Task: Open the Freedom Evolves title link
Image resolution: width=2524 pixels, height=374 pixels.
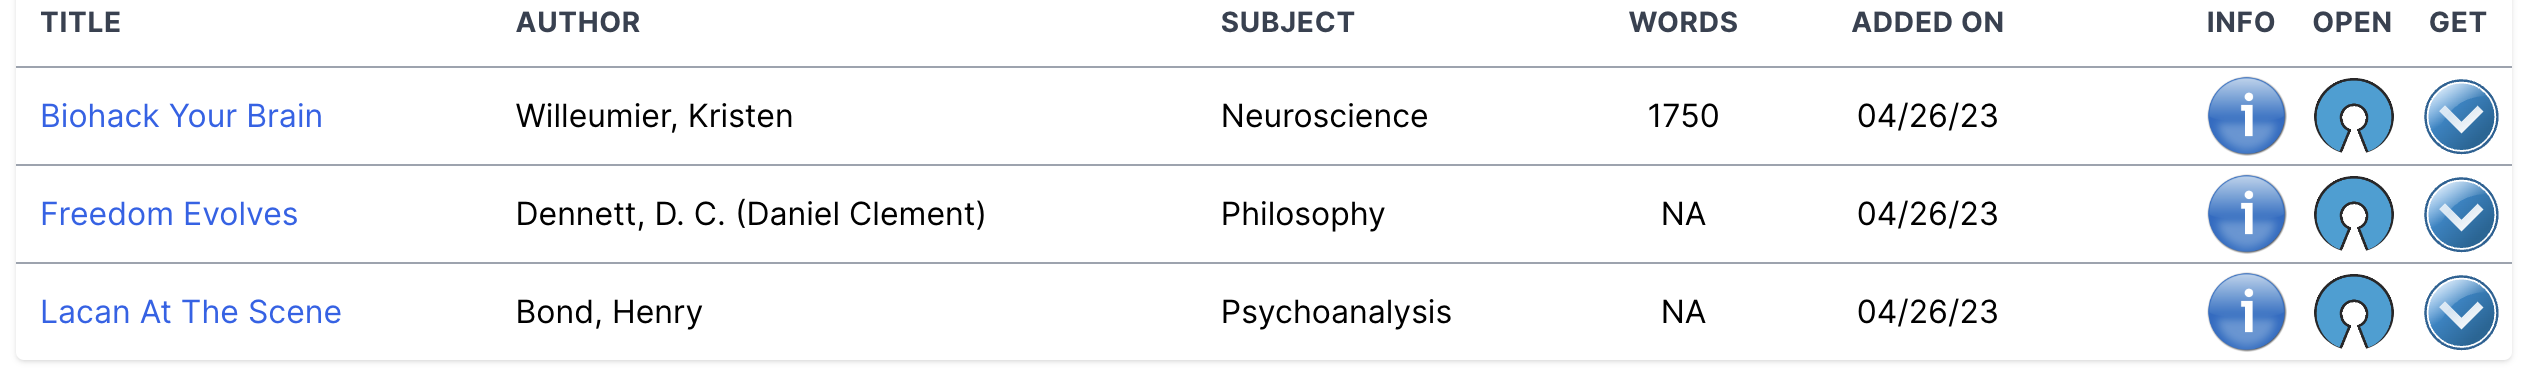Action: pyautogui.click(x=169, y=214)
